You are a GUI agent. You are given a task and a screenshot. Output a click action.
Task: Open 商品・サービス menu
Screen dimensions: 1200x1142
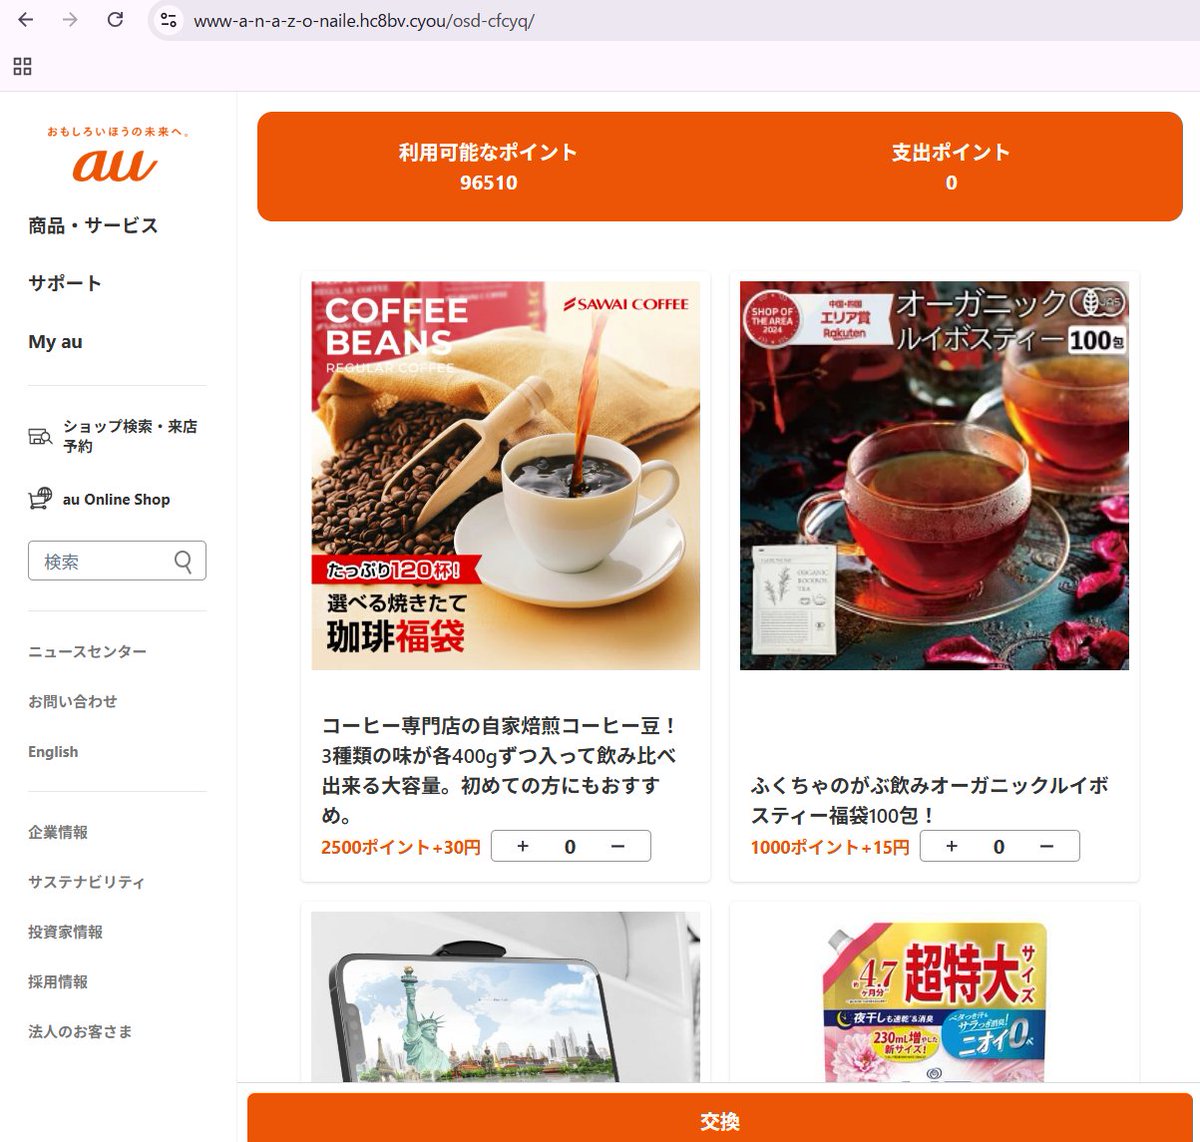[93, 226]
